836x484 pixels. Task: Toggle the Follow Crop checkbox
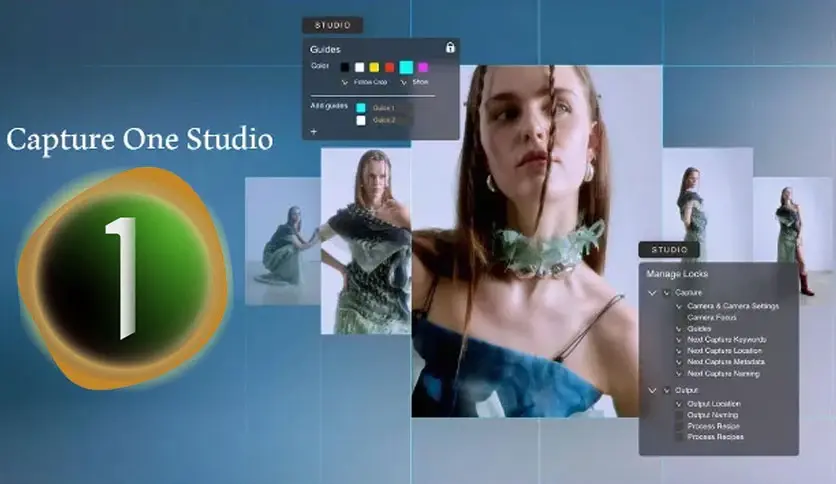pyautogui.click(x=345, y=82)
